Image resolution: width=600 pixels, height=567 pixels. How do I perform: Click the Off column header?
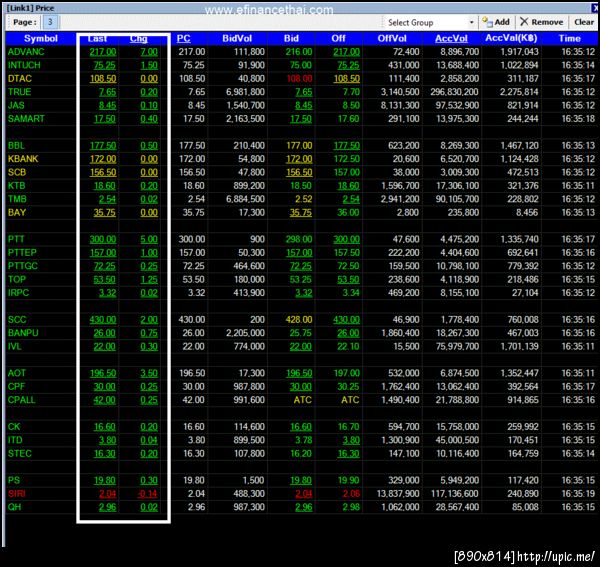pos(338,38)
